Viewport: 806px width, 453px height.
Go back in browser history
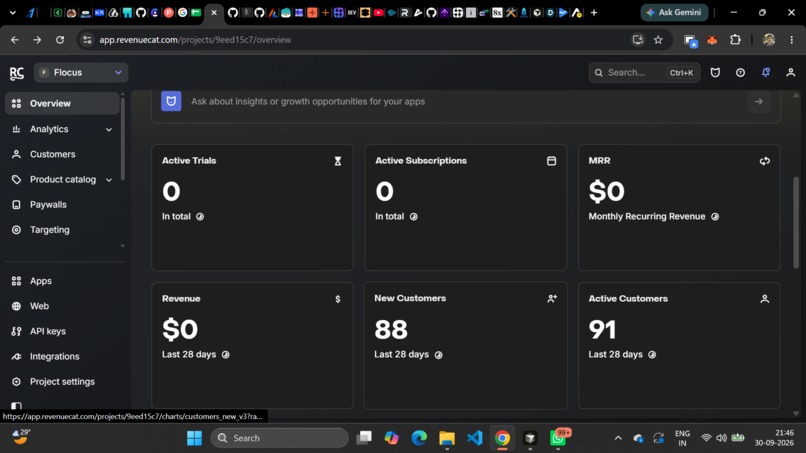[14, 40]
